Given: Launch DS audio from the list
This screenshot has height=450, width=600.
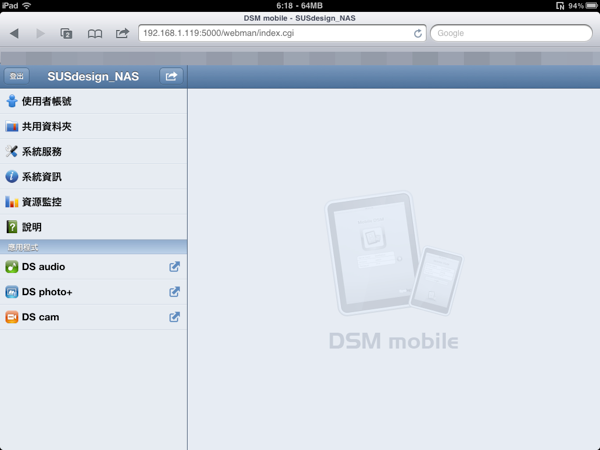Looking at the screenshot, I should tap(93, 267).
